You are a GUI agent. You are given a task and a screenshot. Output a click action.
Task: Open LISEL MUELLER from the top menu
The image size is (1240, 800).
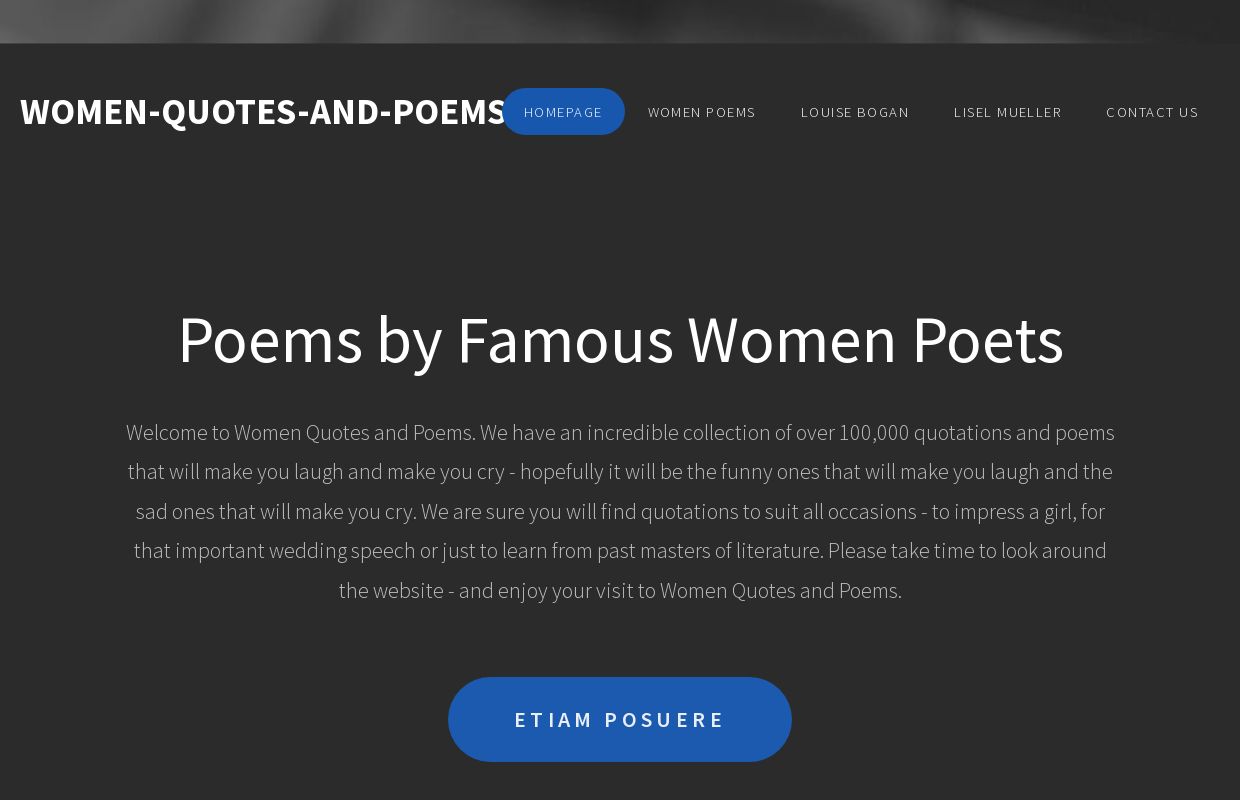(1008, 112)
